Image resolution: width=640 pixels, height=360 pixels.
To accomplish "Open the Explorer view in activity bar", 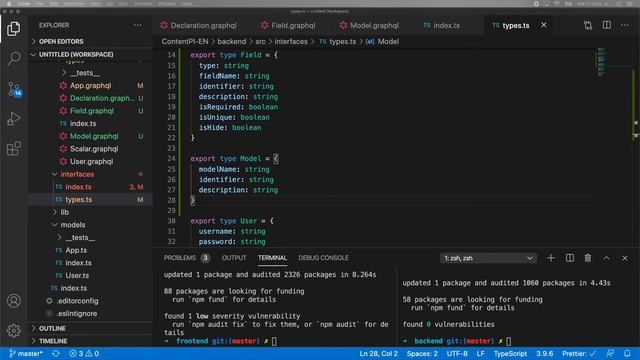I will (x=13, y=29).
